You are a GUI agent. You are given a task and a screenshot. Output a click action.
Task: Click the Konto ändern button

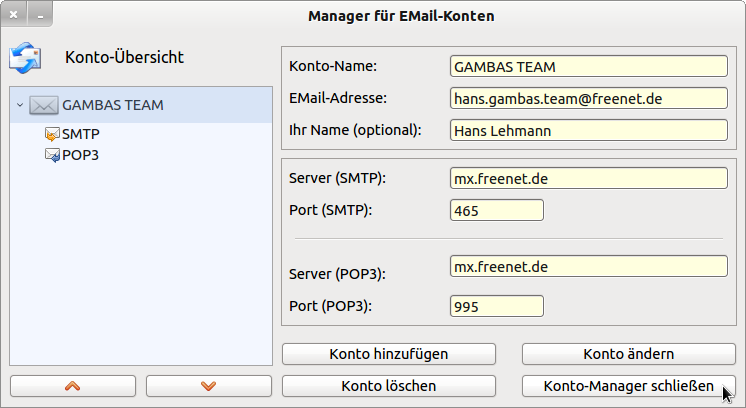pos(628,354)
